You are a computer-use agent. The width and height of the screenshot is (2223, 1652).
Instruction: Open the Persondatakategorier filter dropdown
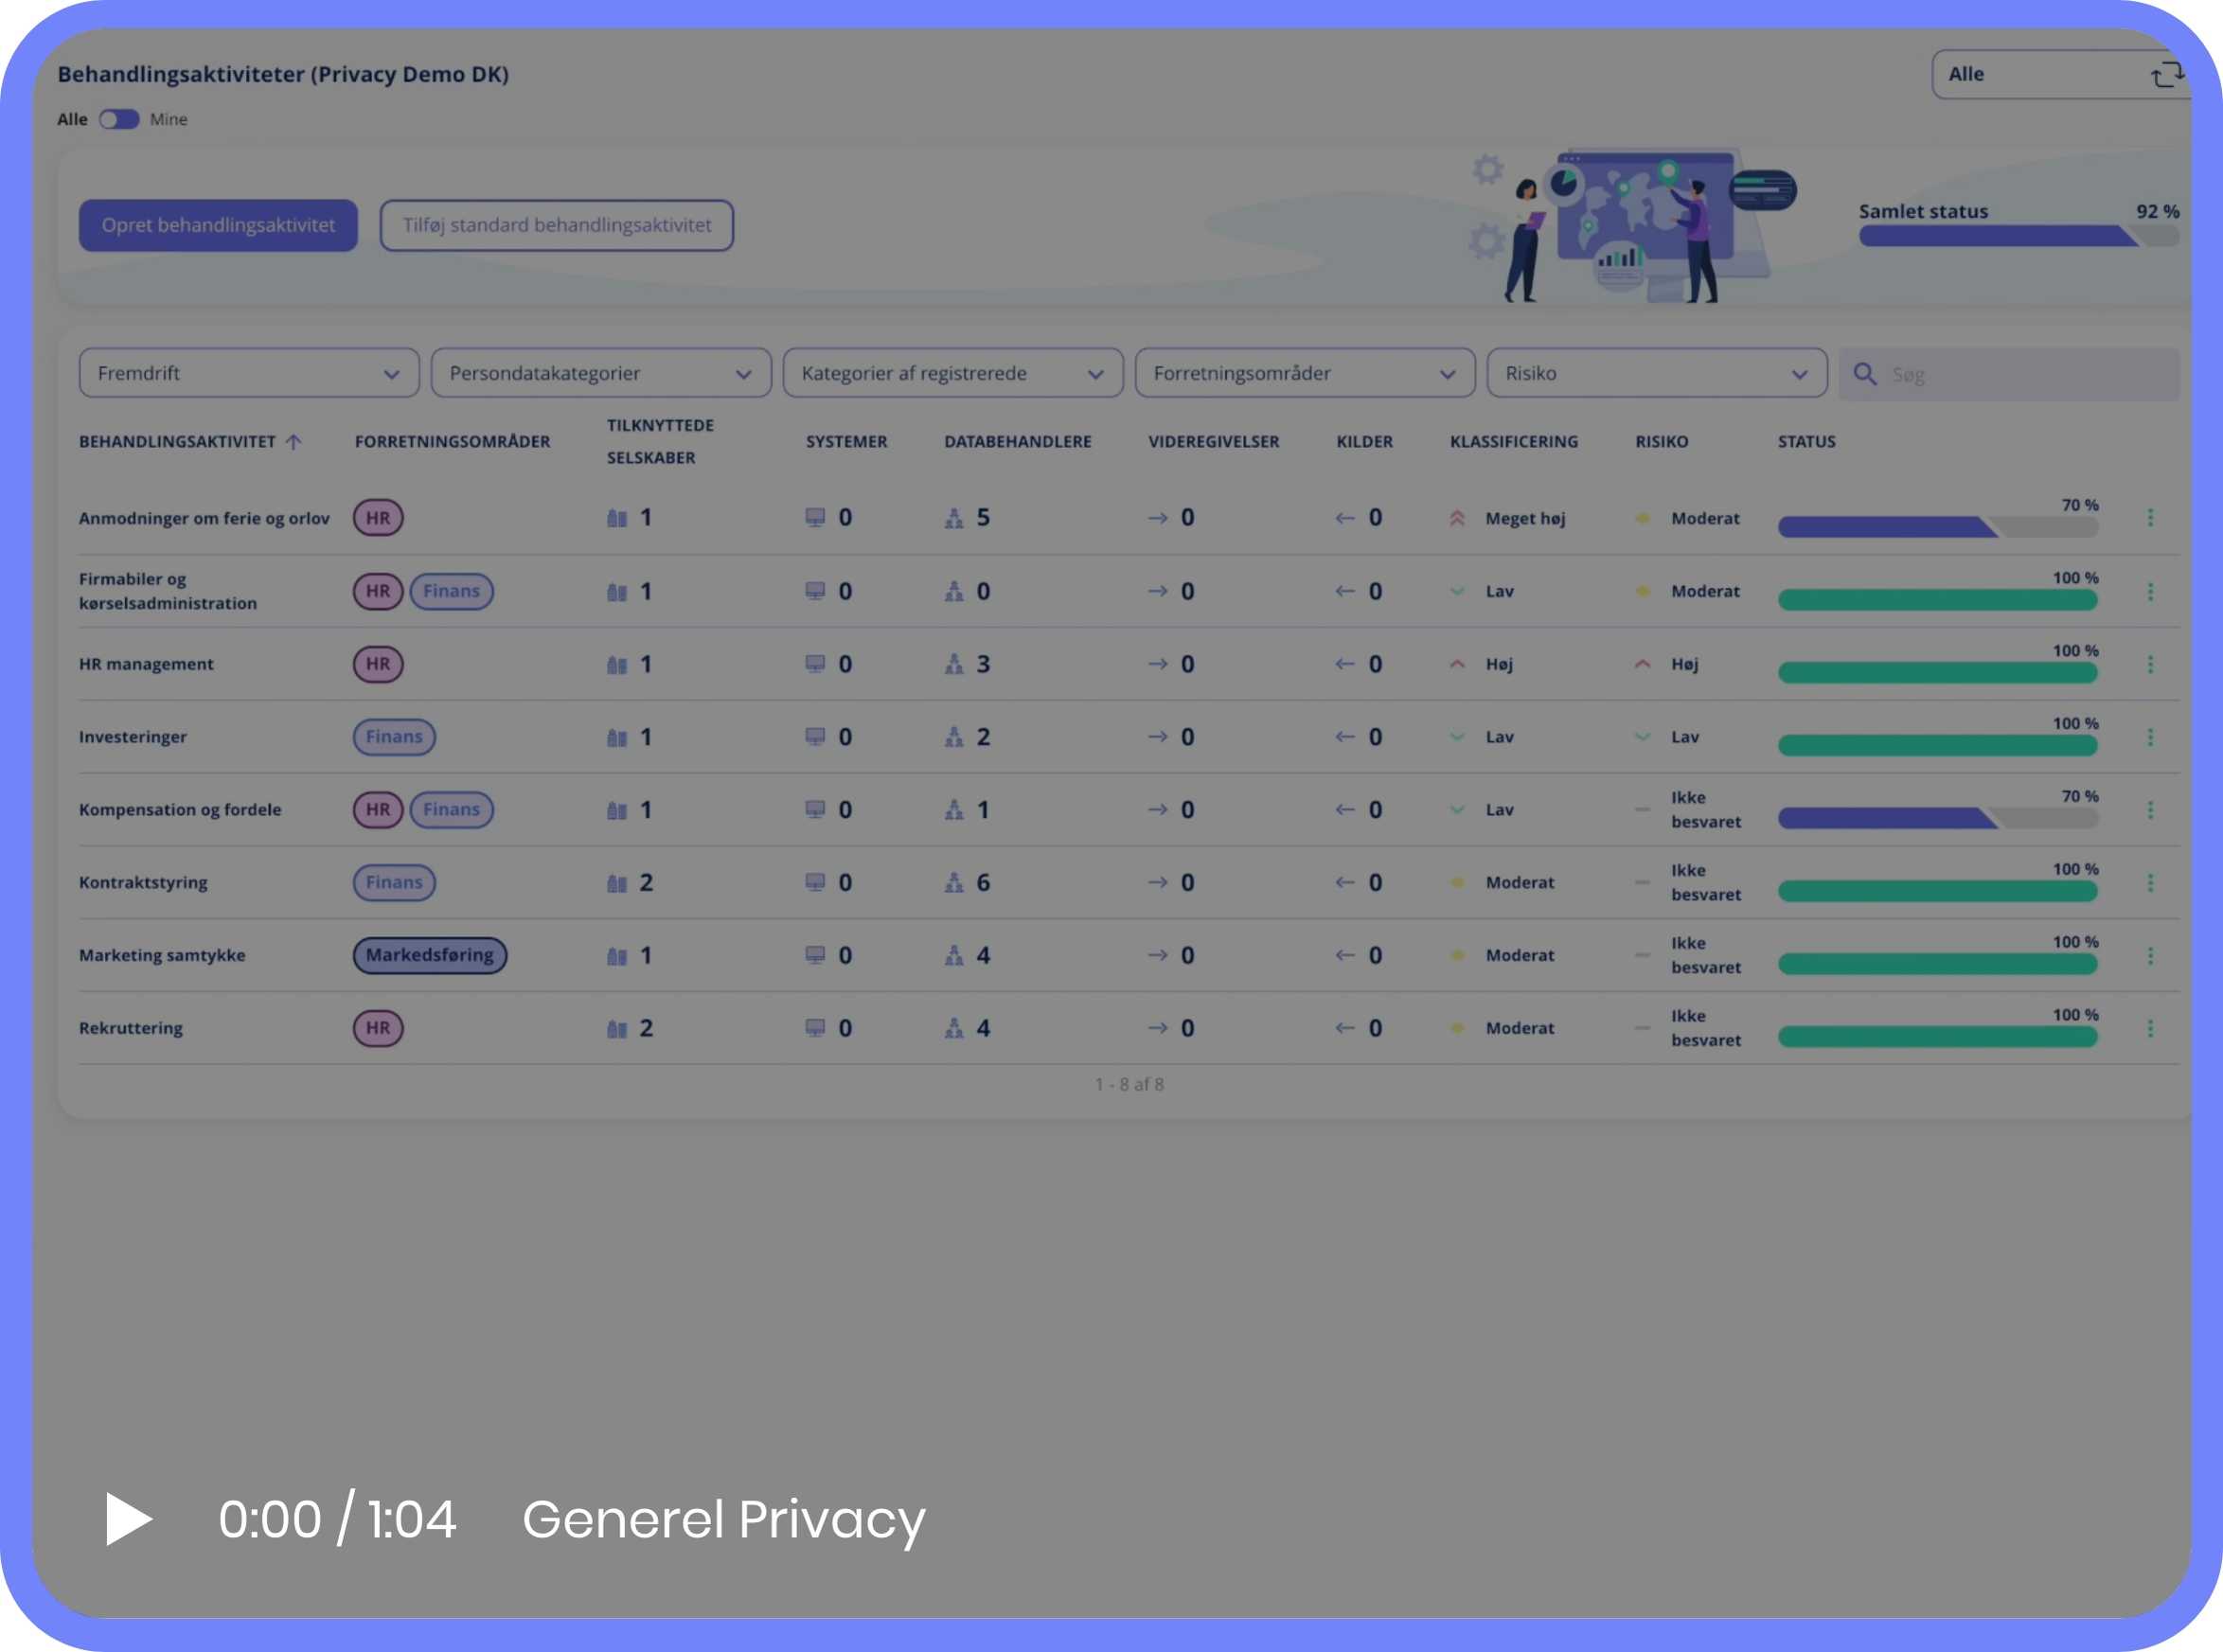[601, 373]
